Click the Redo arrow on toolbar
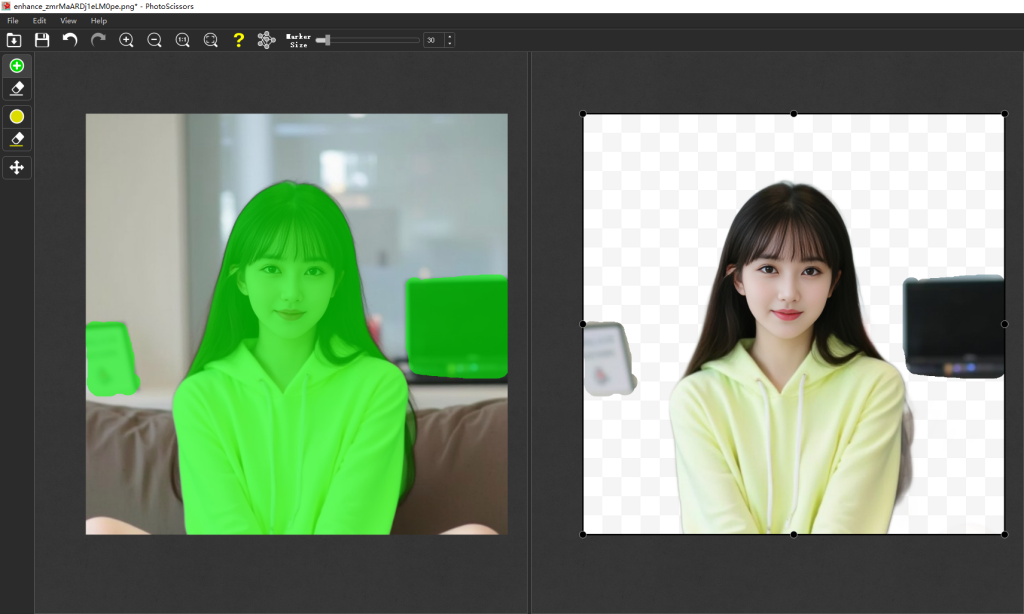 tap(97, 40)
